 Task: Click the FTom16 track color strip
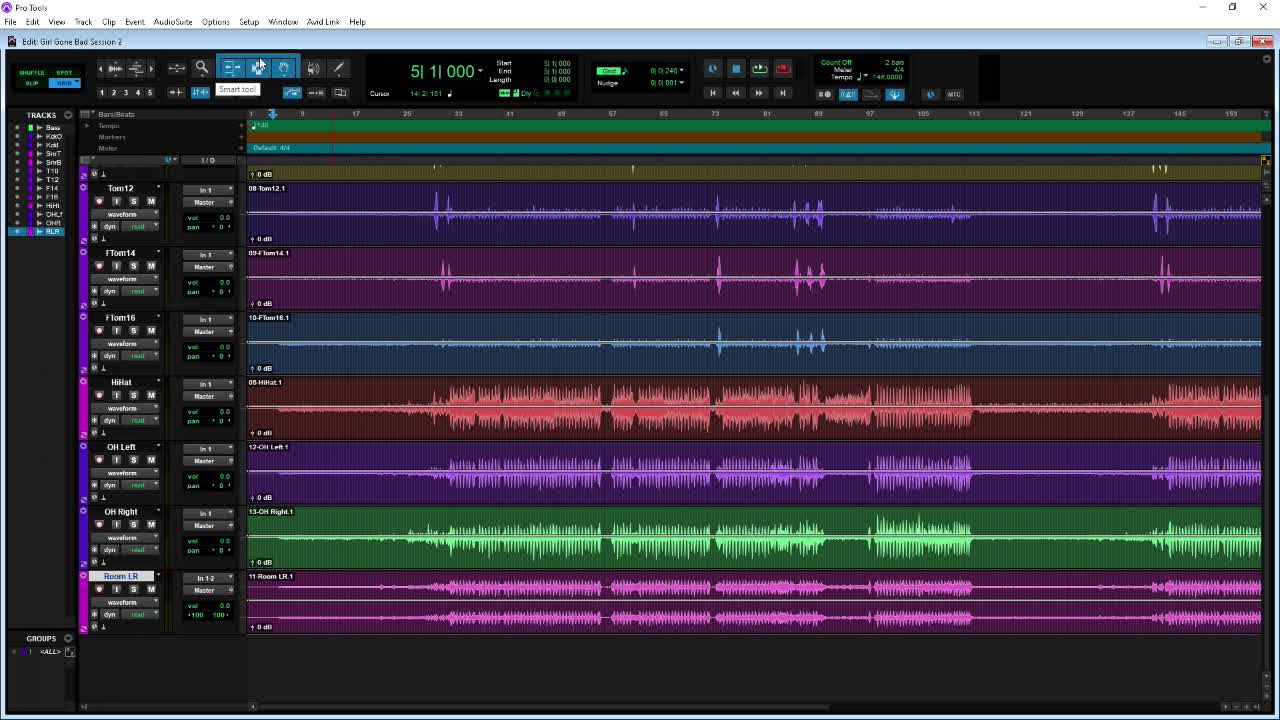[83, 342]
